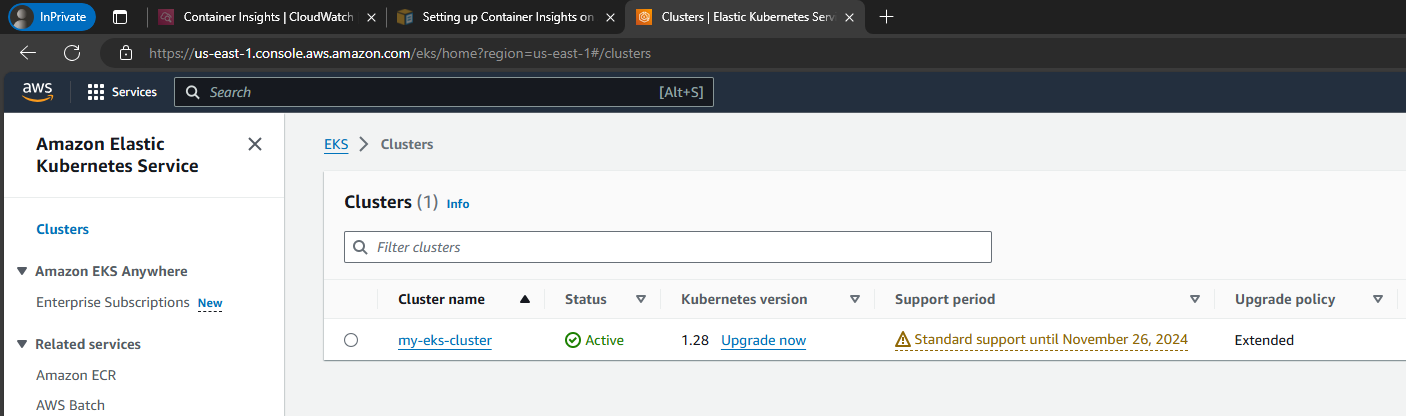Click the 1.28 Kubernetes version value

coord(695,340)
